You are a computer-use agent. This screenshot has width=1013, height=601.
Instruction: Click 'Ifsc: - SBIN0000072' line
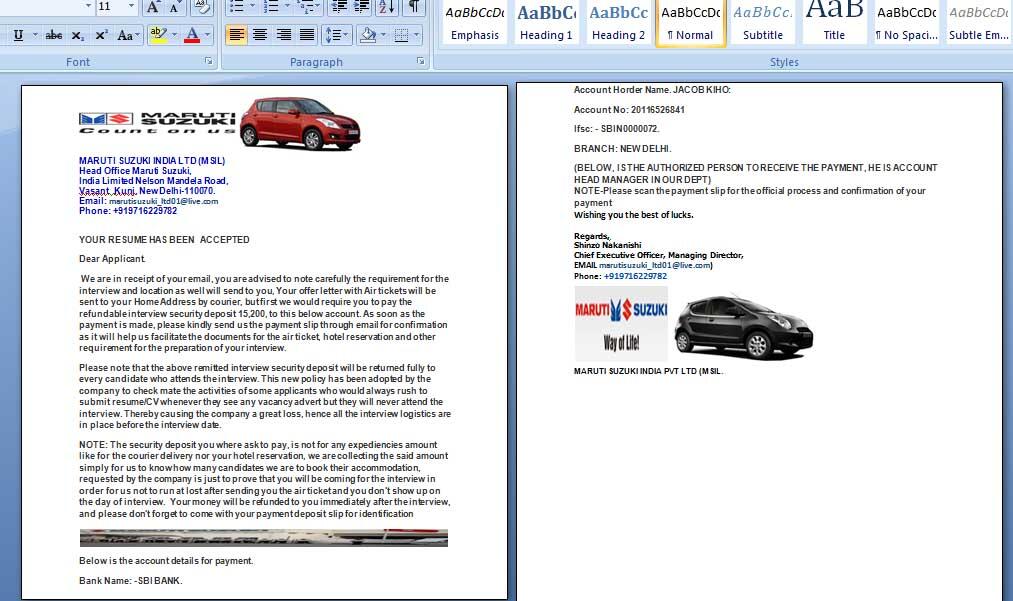tap(616, 129)
